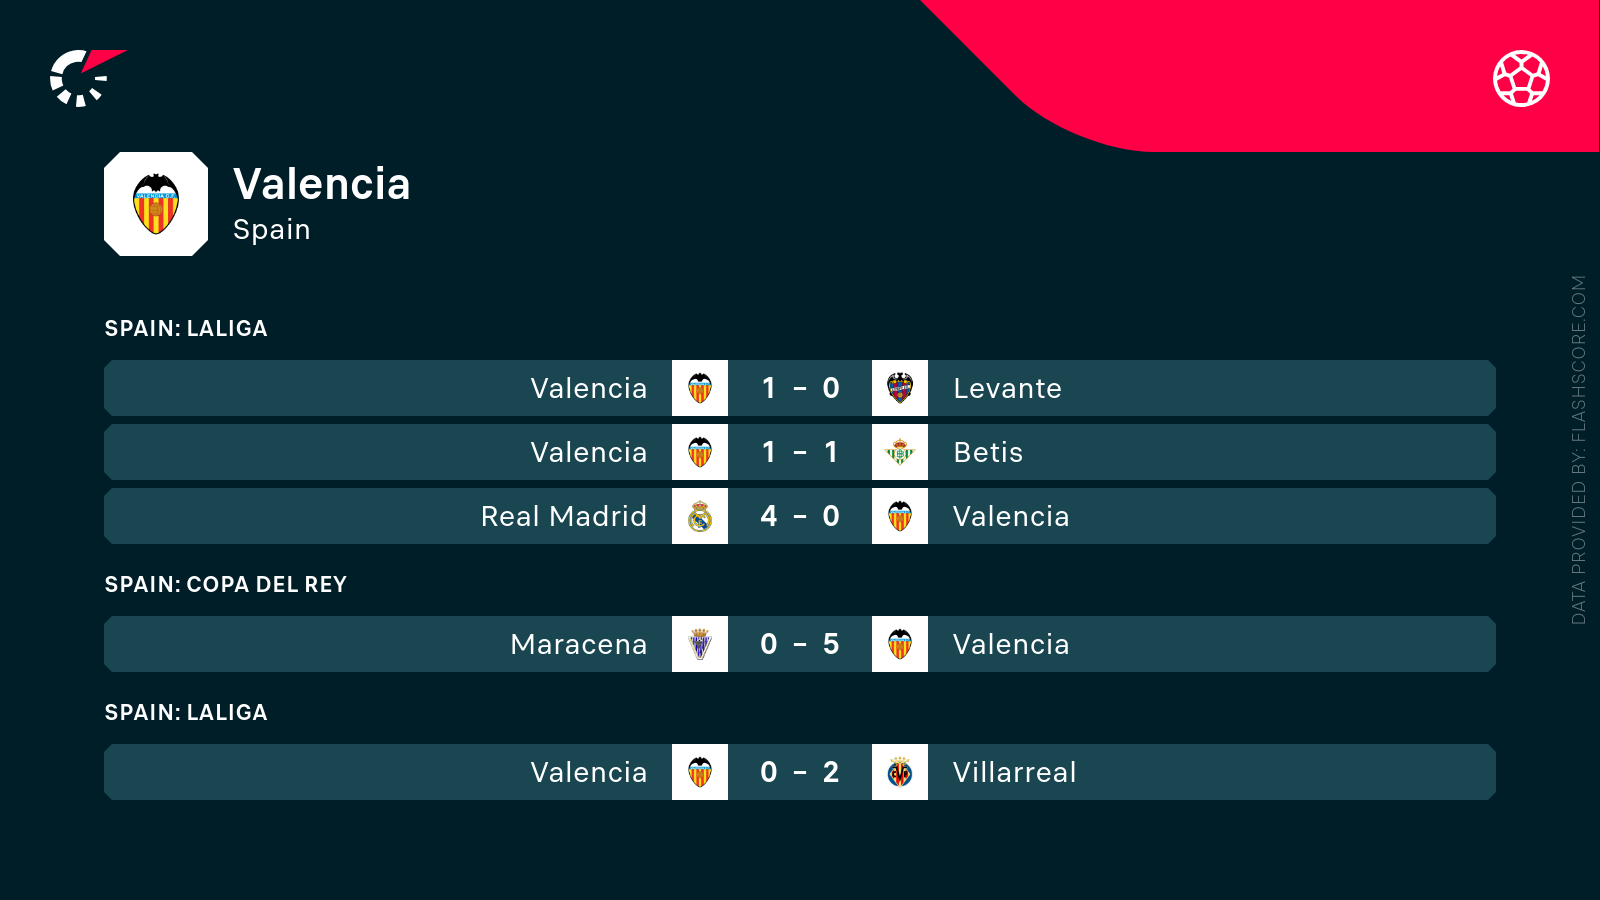Click the large Valencia club crest
1600x900 pixels.
(x=156, y=204)
